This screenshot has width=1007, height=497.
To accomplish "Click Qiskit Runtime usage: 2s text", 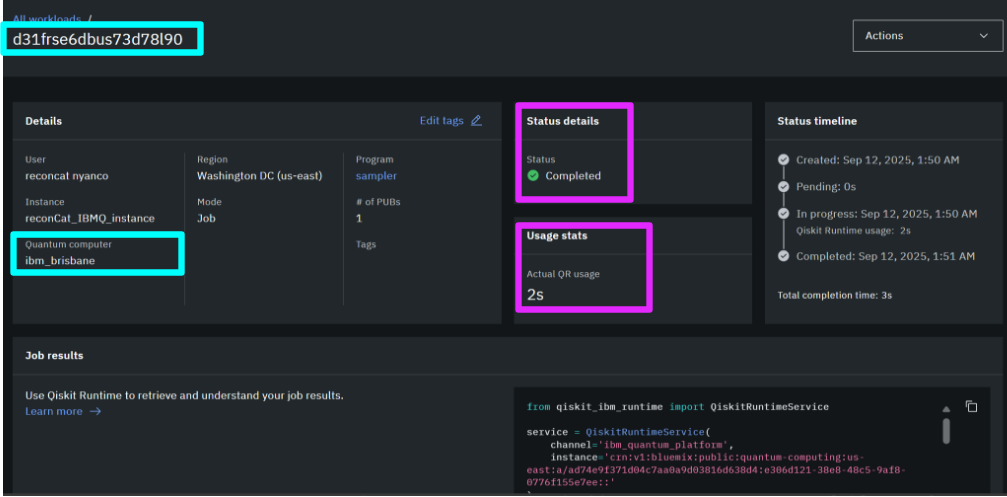I will (854, 230).
